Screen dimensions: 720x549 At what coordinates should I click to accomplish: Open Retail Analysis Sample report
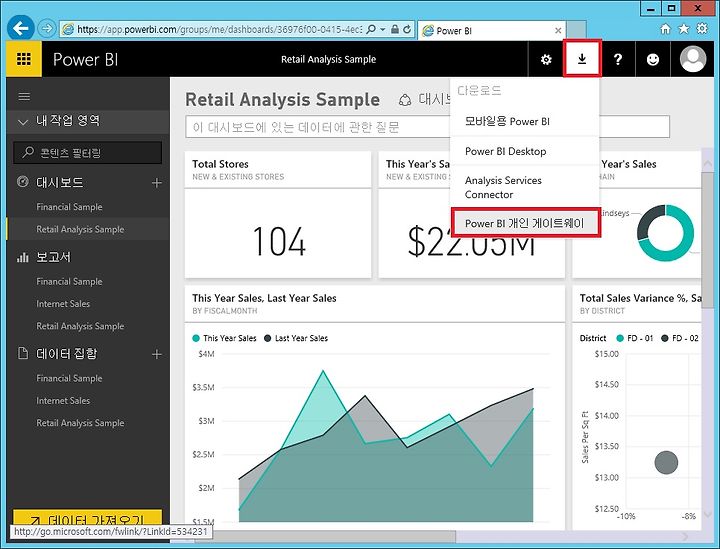click(x=80, y=326)
